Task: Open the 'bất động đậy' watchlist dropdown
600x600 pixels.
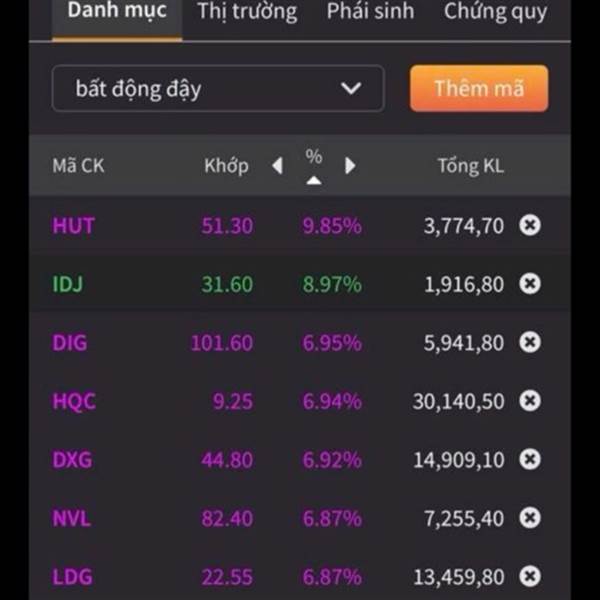Action: click(218, 88)
